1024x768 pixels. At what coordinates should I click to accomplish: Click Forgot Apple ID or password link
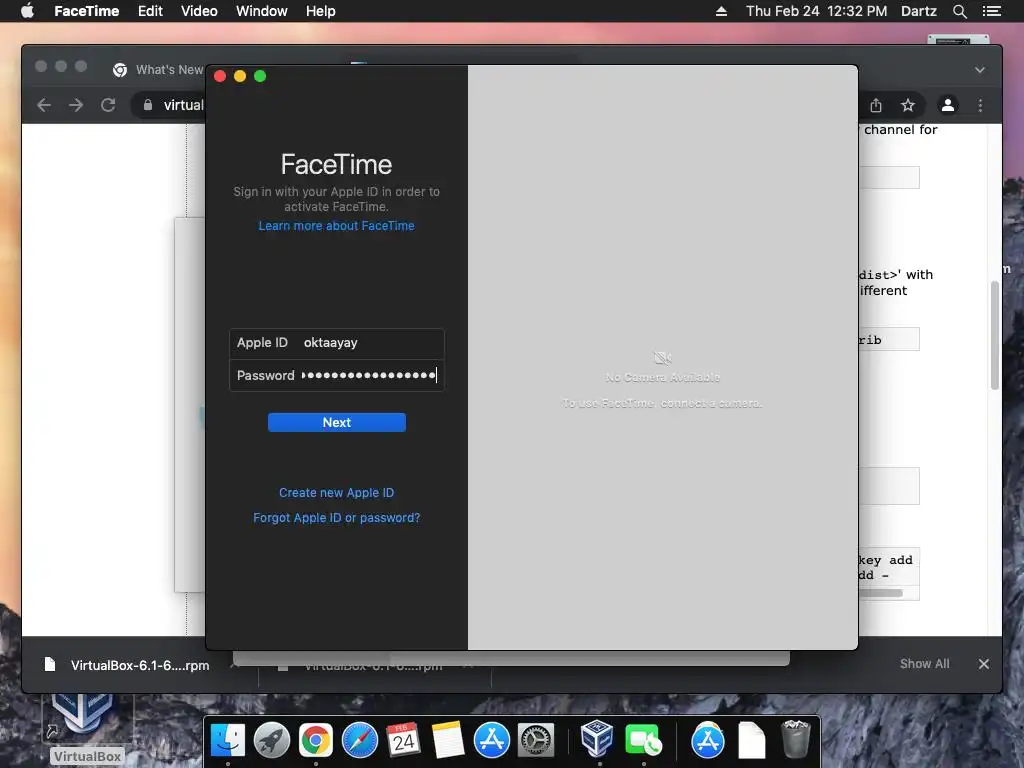point(336,518)
